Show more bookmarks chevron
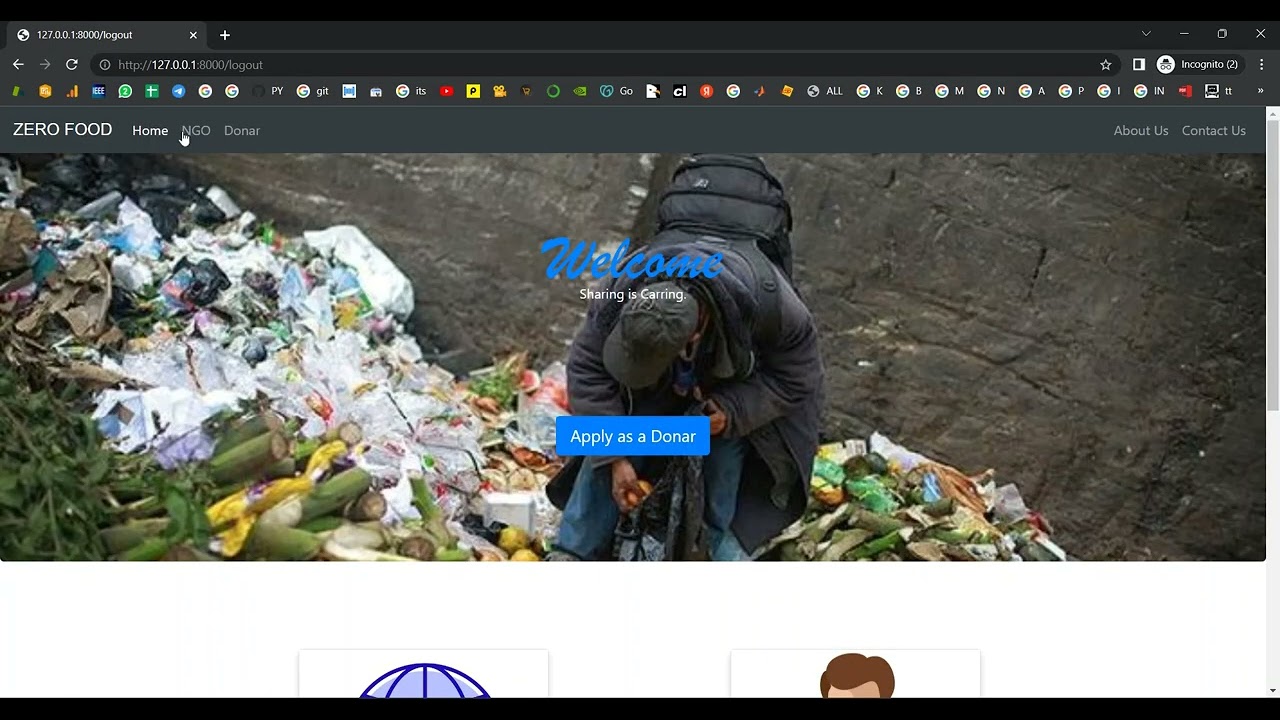The width and height of the screenshot is (1280, 720). [x=1260, y=91]
